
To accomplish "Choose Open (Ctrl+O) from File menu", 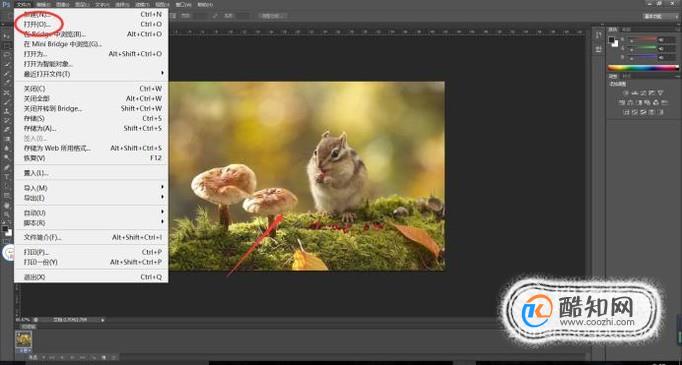I will (x=91, y=24).
